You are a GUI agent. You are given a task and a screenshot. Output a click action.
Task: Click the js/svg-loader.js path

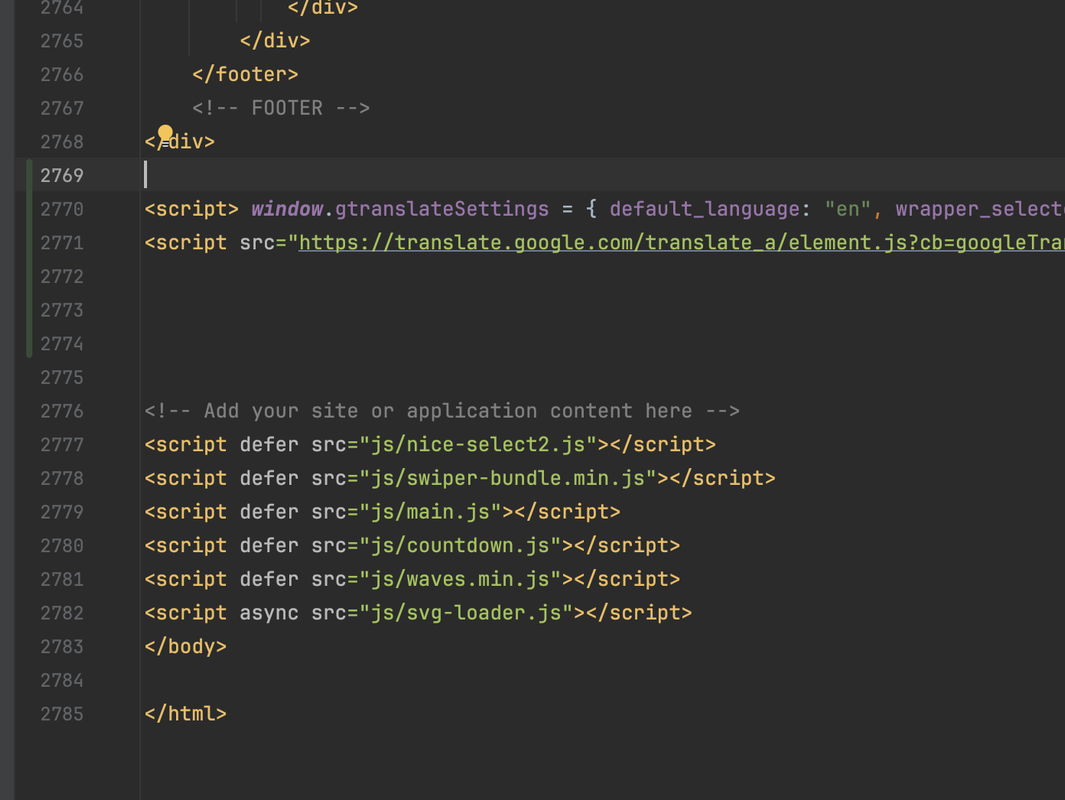(x=467, y=613)
